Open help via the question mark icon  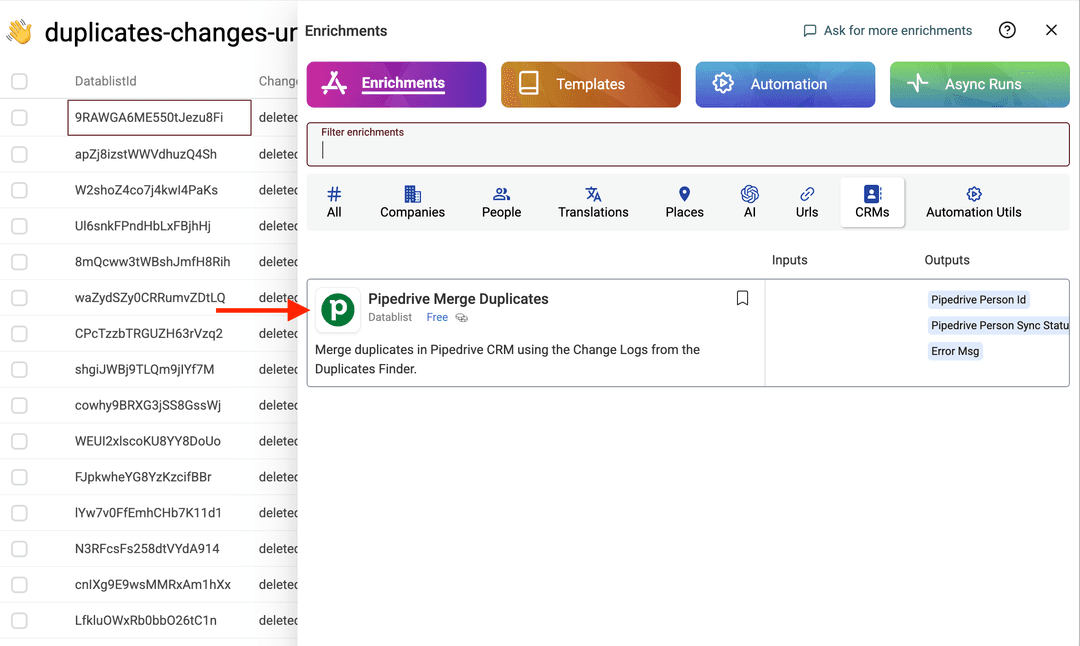click(x=1007, y=30)
